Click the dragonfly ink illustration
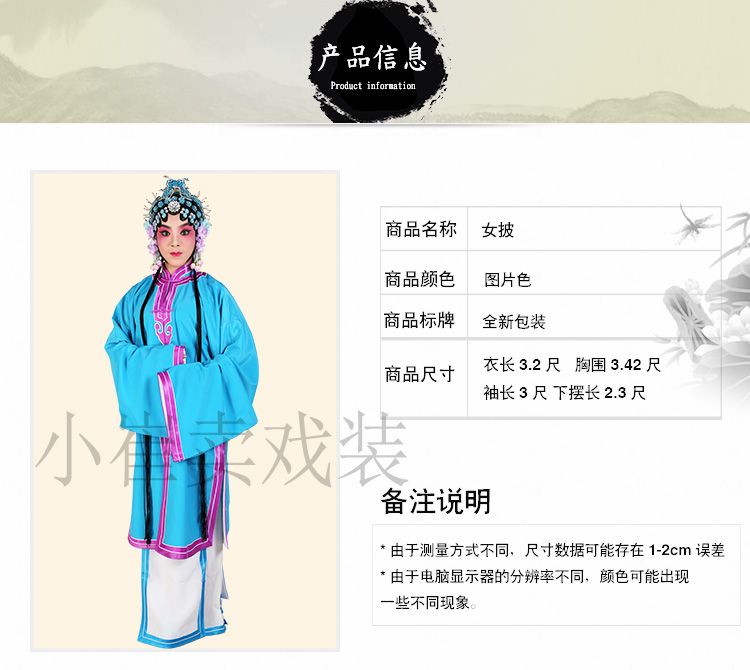 (693, 224)
